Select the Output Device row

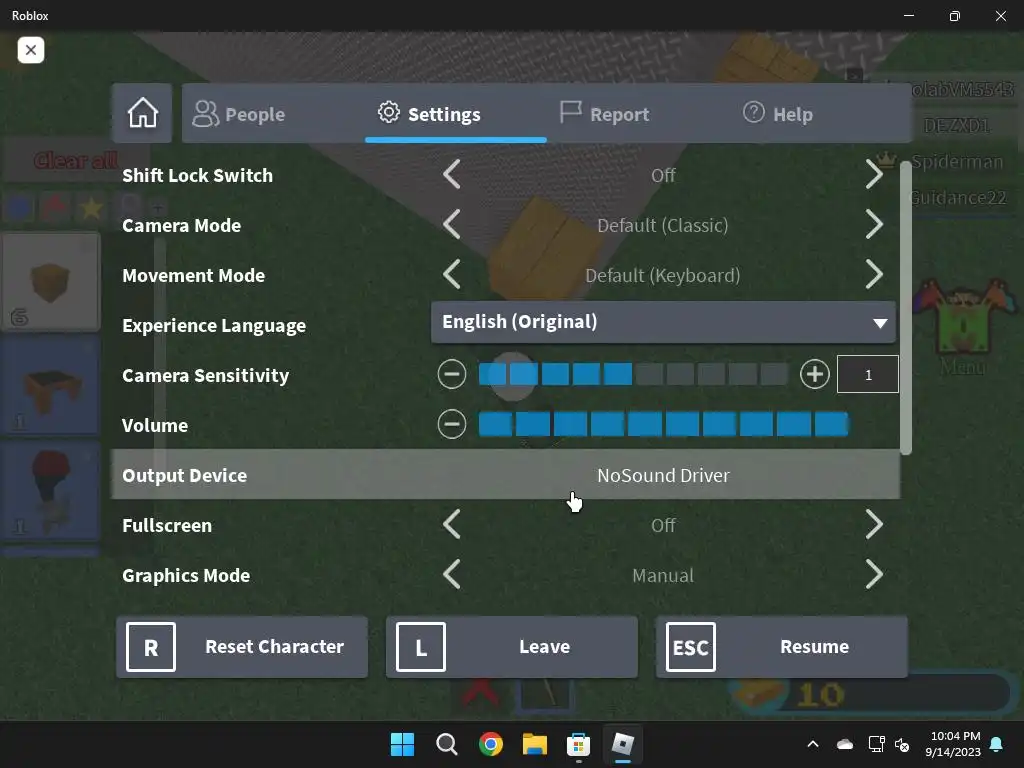tap(505, 475)
